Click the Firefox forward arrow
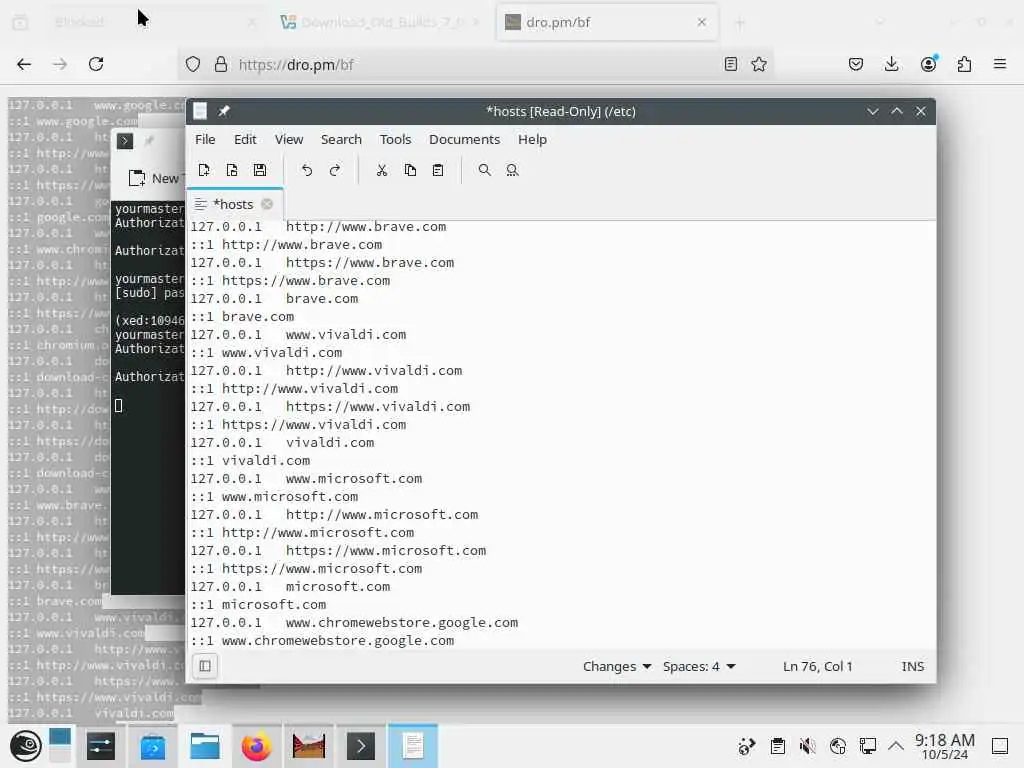The image size is (1024, 768). 60,64
